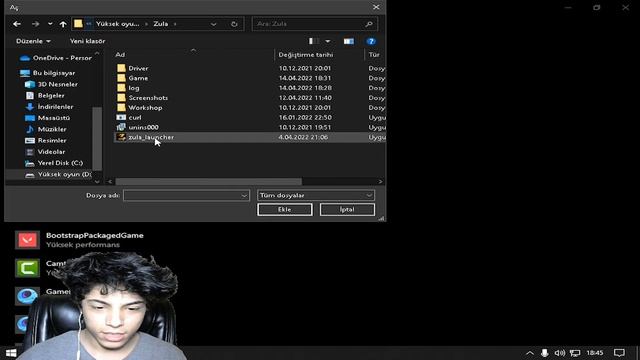
Task: Toggle the preview pane icon
Action: (349, 41)
